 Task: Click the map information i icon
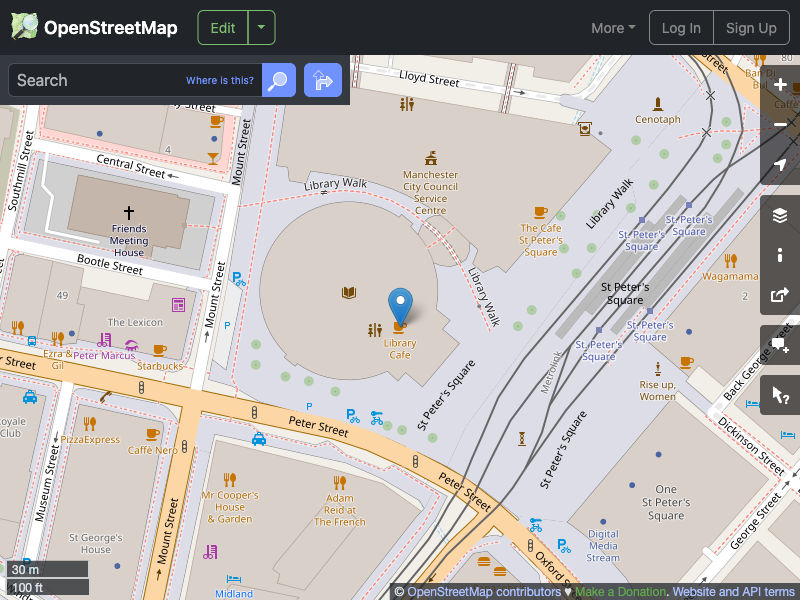780,254
